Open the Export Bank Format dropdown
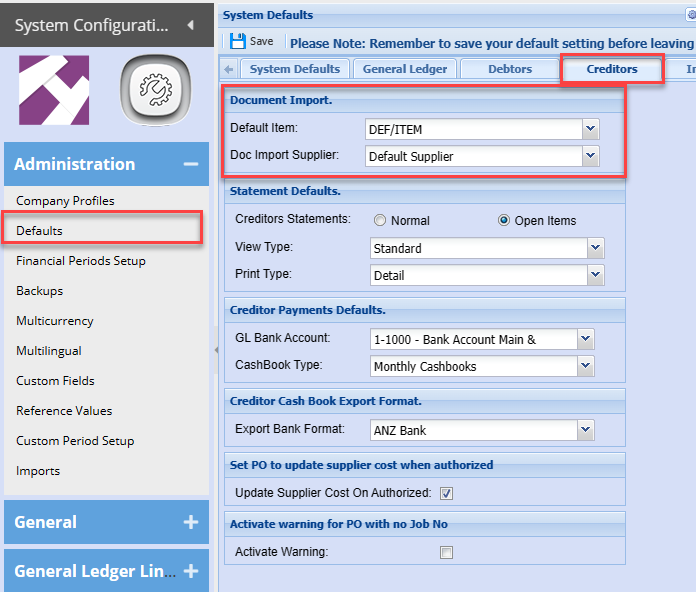 (x=586, y=430)
